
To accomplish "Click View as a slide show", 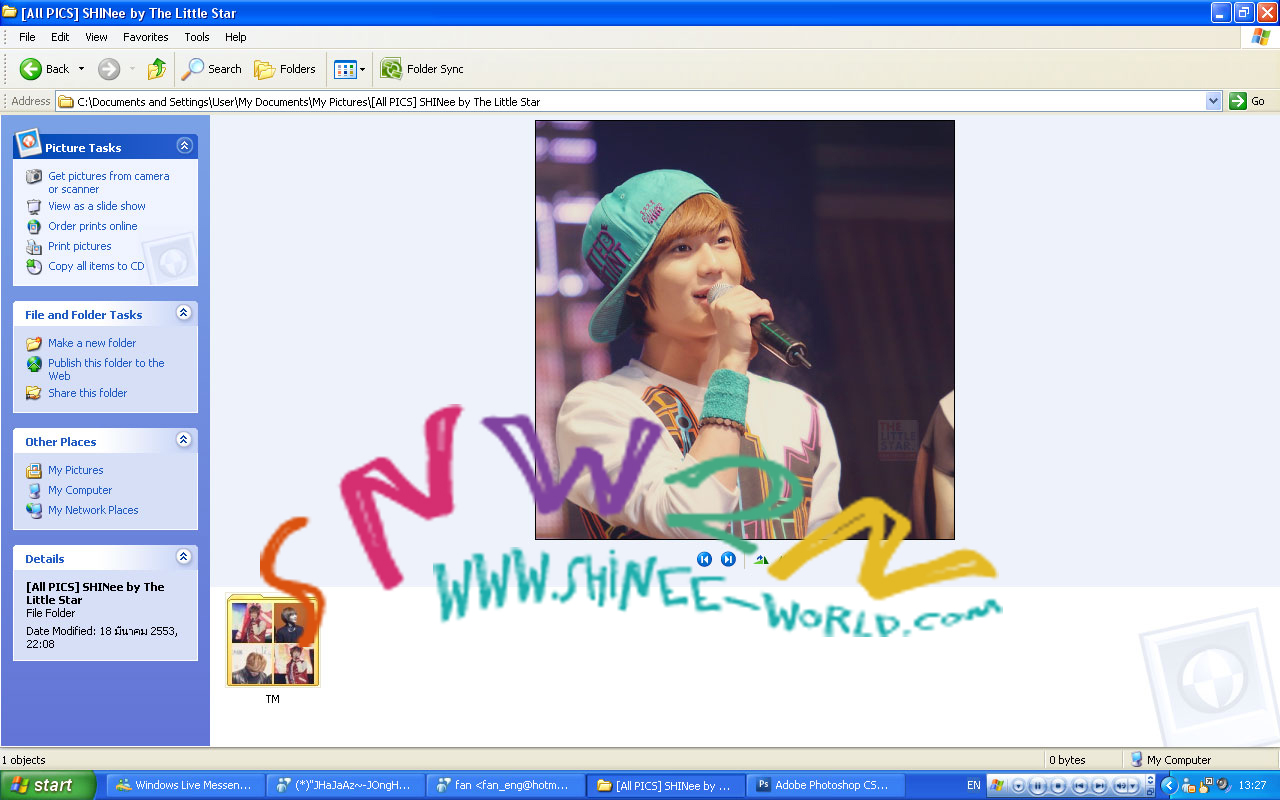I will [x=97, y=206].
